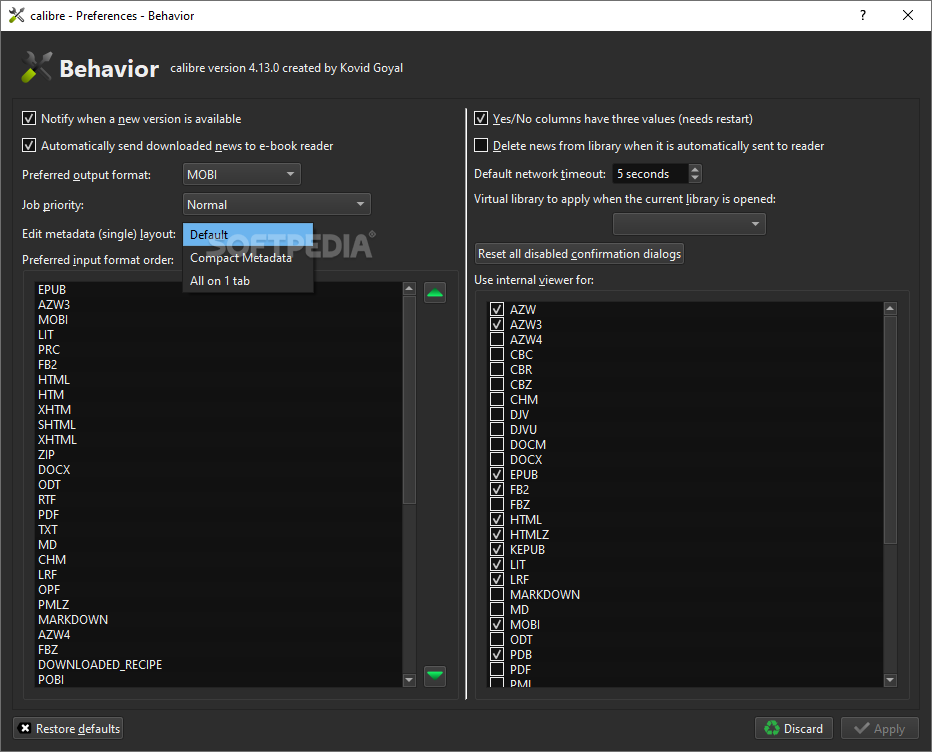Select All on 1 tab layout option
The width and height of the screenshot is (932, 752).
coord(248,281)
